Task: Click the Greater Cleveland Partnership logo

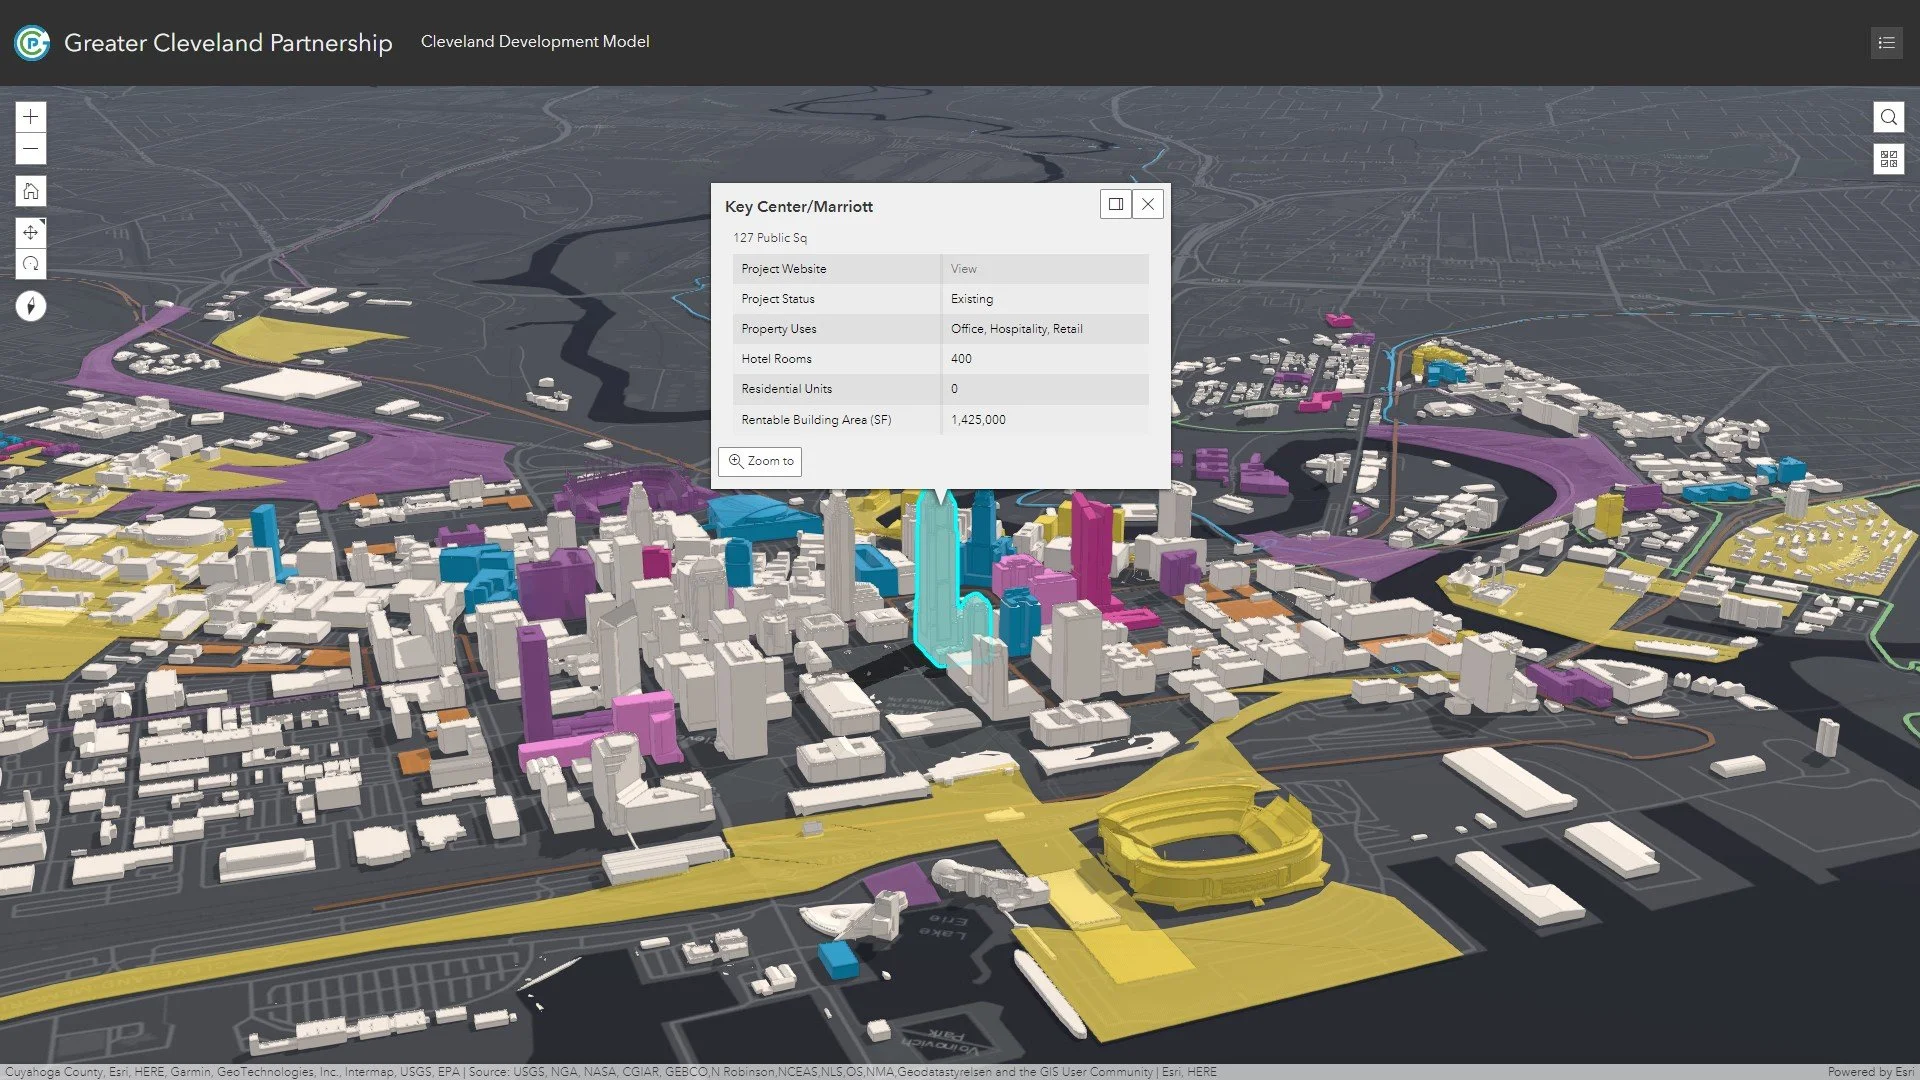Action: coord(31,43)
